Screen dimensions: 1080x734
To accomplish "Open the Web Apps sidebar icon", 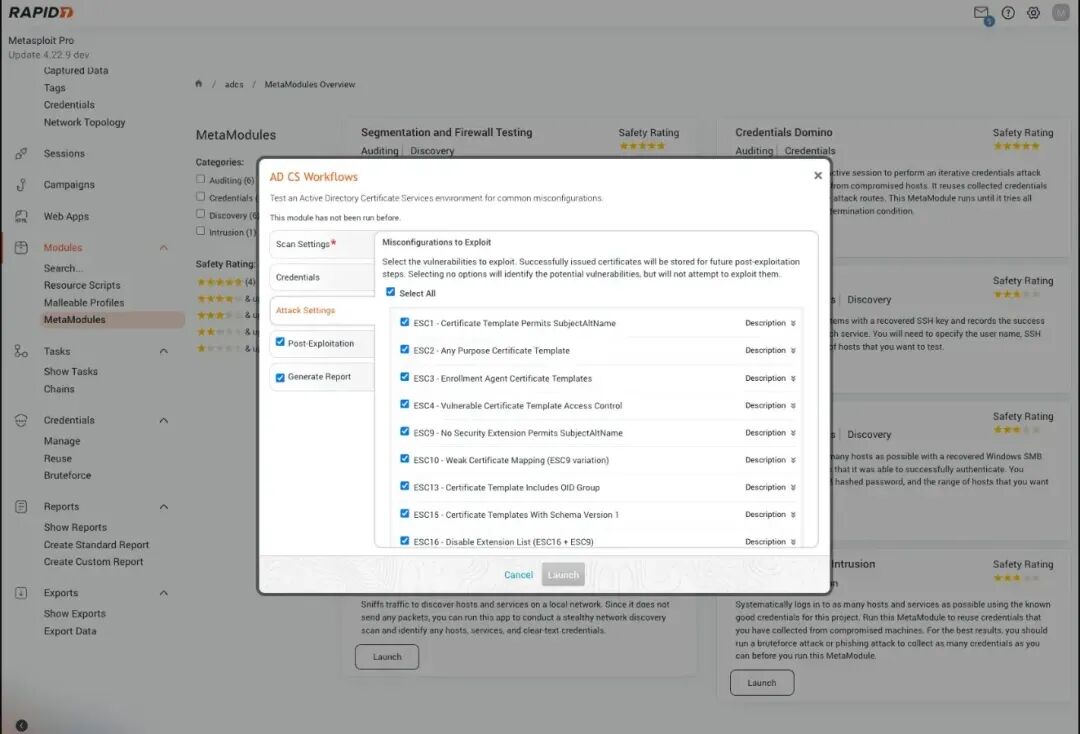I will 22,215.
